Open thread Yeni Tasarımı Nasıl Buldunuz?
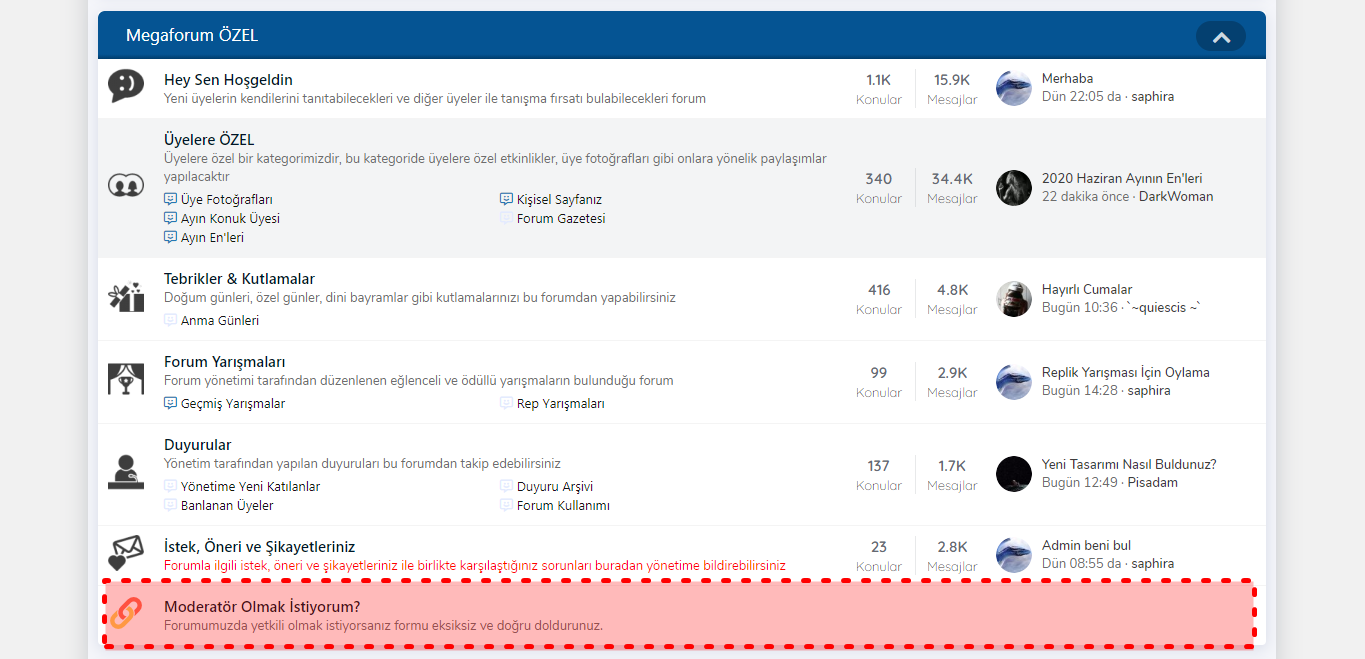Screen dimensions: 1365x659 [1129, 465]
